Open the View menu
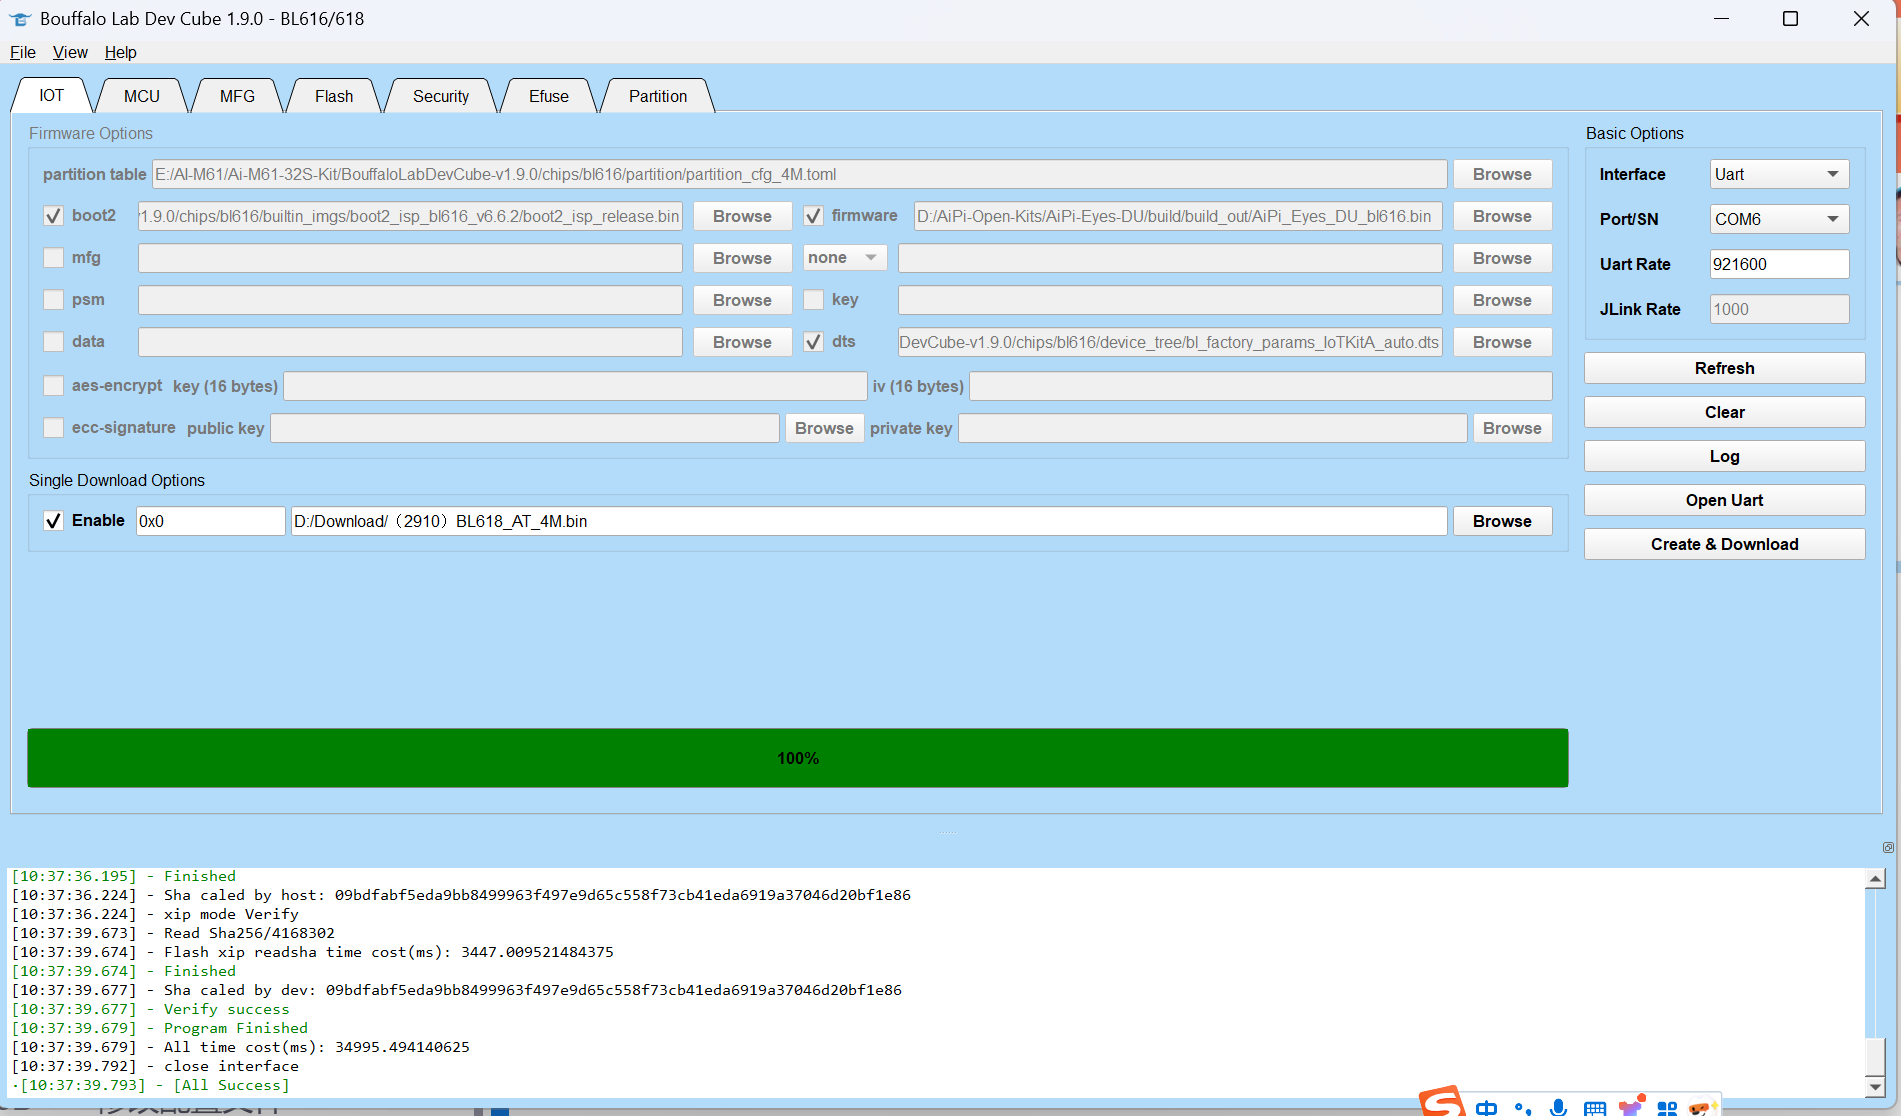Screen dimensions: 1901x1116 tap(70, 52)
